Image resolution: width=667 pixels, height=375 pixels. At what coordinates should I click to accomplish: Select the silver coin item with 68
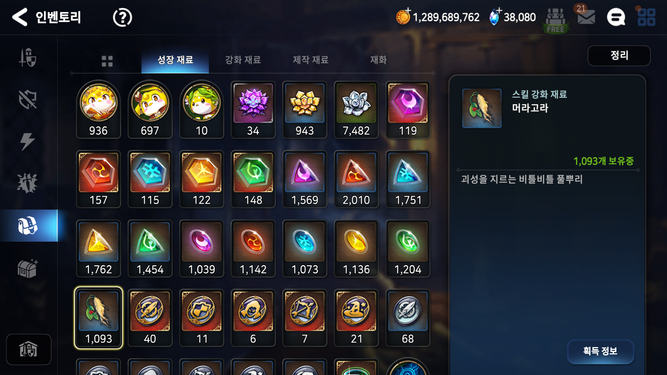tap(408, 318)
